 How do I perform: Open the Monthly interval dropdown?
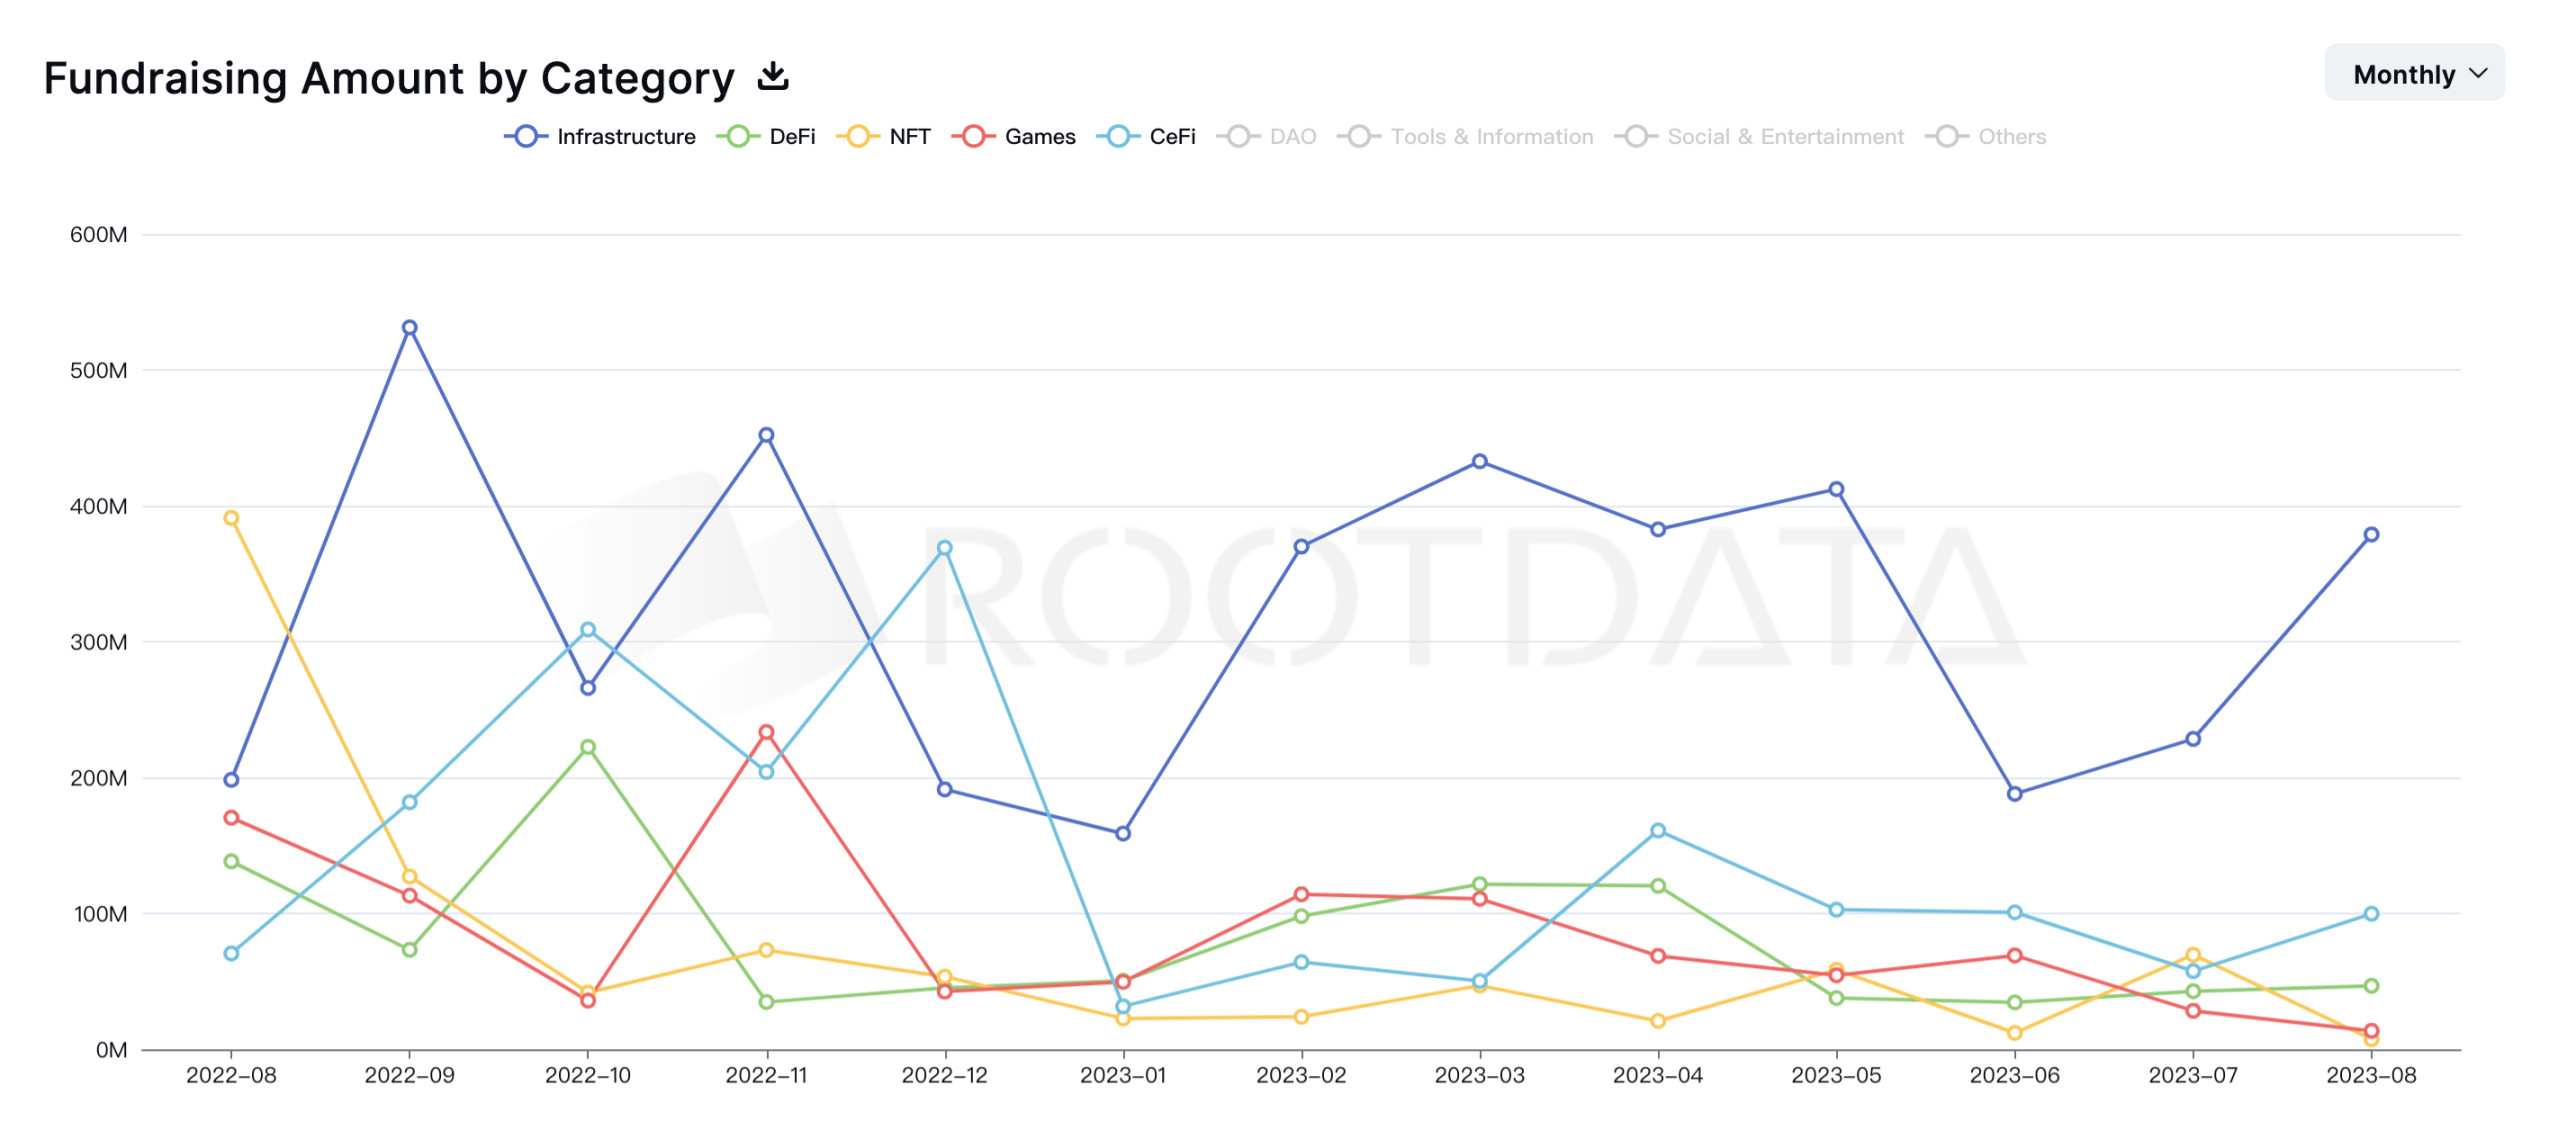click(2412, 74)
